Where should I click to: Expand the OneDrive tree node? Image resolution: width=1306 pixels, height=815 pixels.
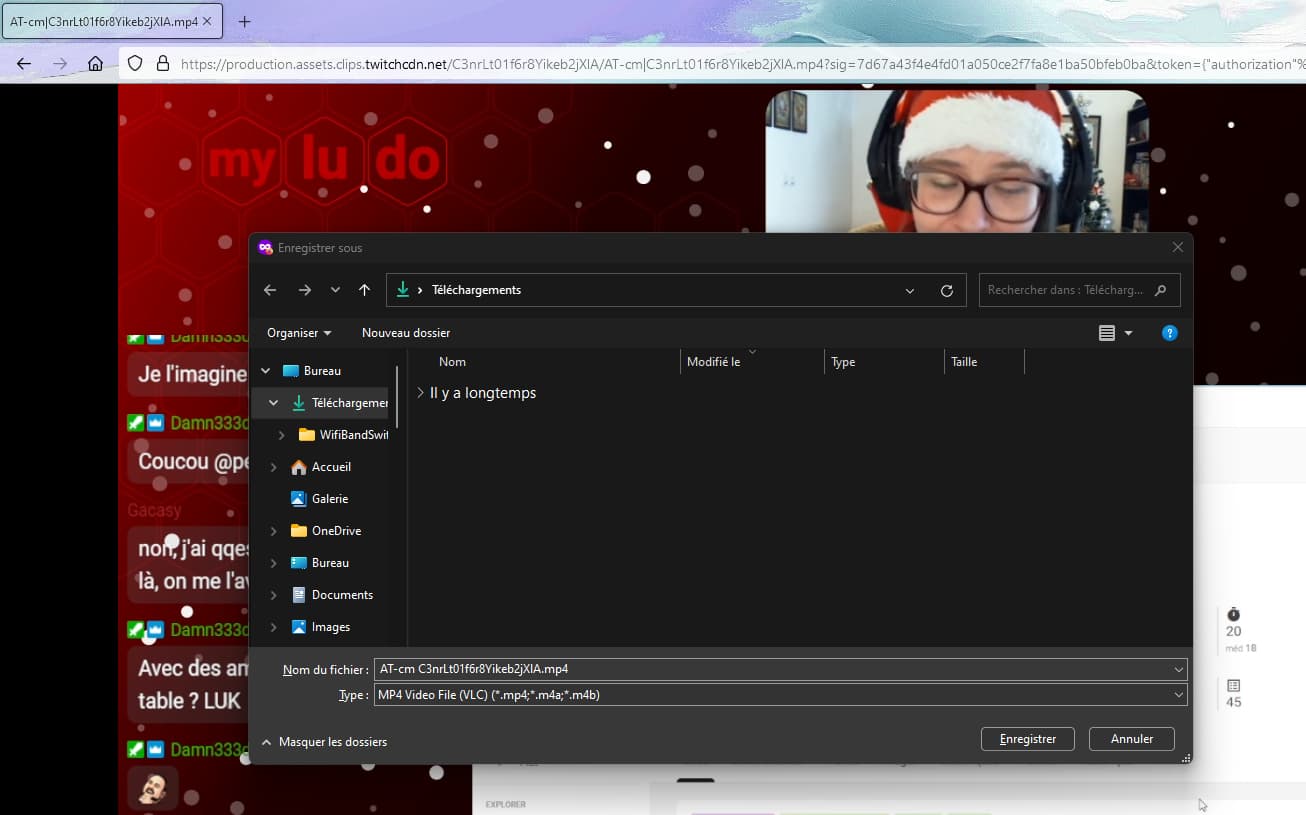(x=274, y=531)
